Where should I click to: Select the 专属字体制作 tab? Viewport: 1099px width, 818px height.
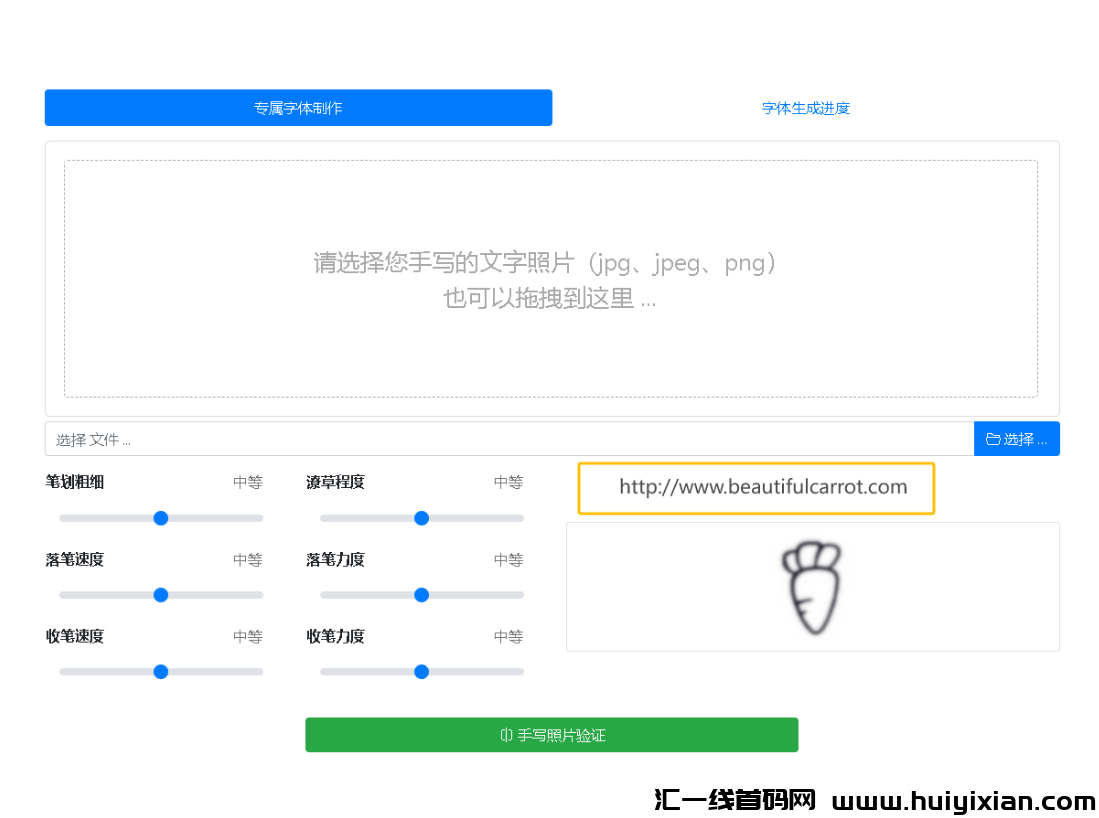pyautogui.click(x=298, y=107)
